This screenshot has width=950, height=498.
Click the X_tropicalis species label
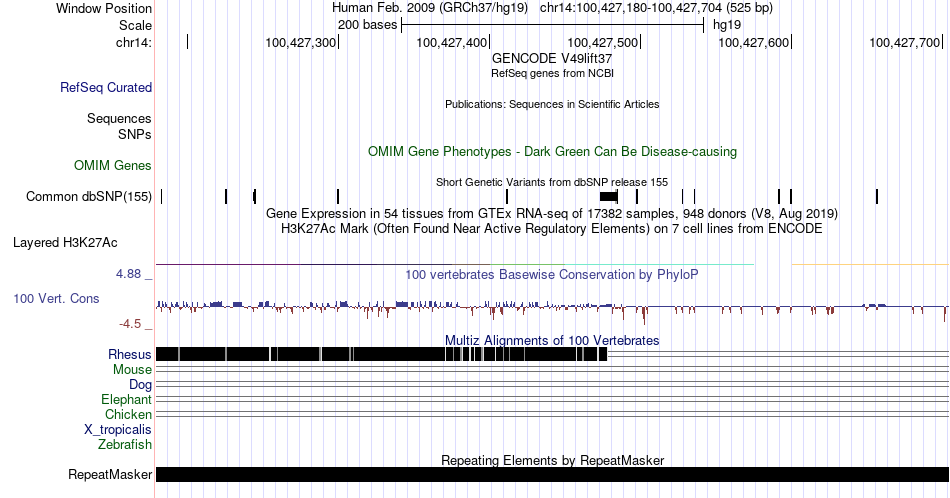[x=118, y=430]
